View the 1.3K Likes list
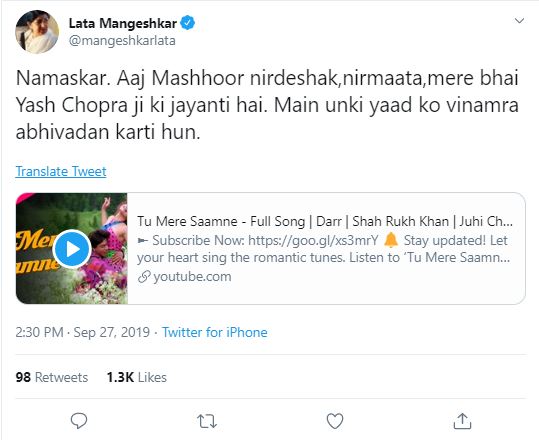The width and height of the screenshot is (539, 440). point(136,377)
